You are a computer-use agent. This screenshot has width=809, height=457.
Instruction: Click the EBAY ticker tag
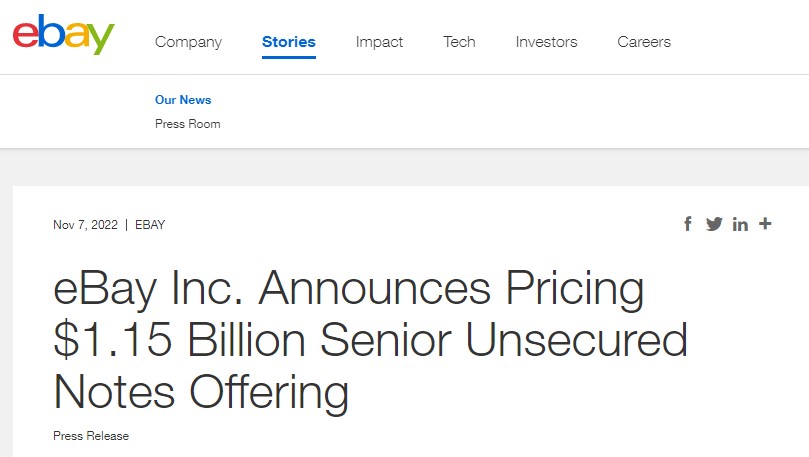point(150,225)
